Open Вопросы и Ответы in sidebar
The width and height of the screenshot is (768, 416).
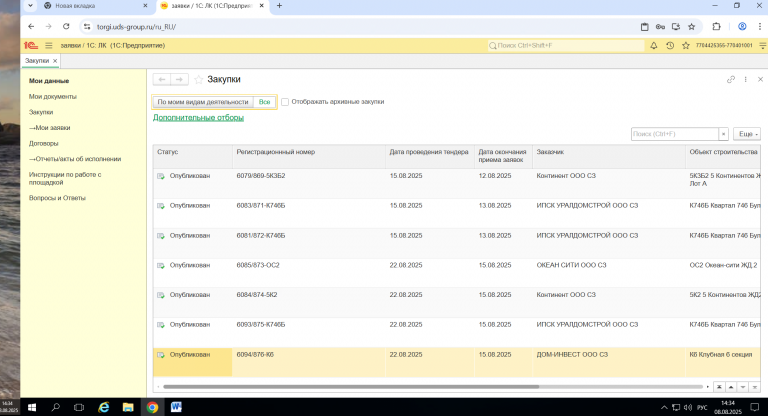click(57, 198)
